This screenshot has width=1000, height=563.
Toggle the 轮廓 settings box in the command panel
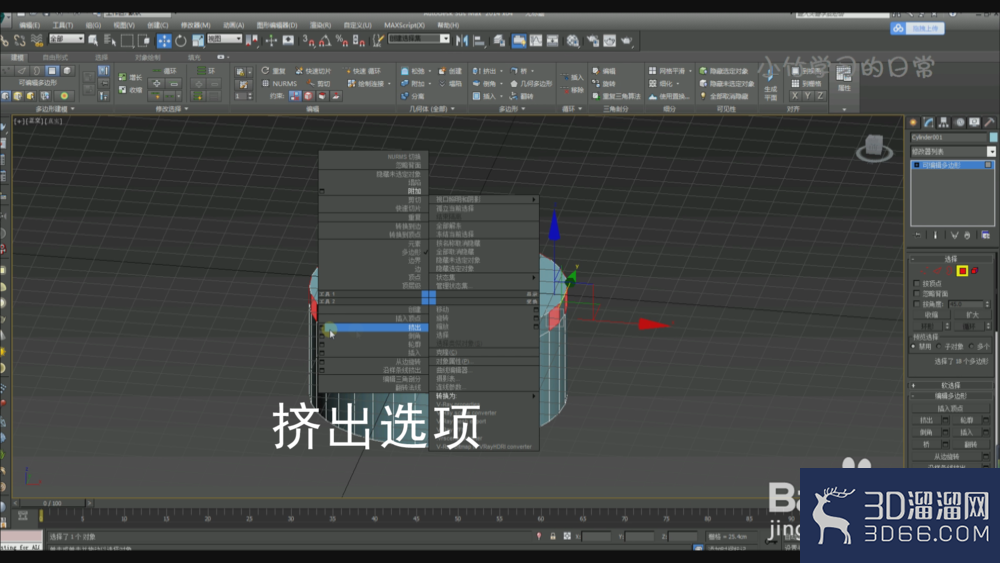pos(986,420)
